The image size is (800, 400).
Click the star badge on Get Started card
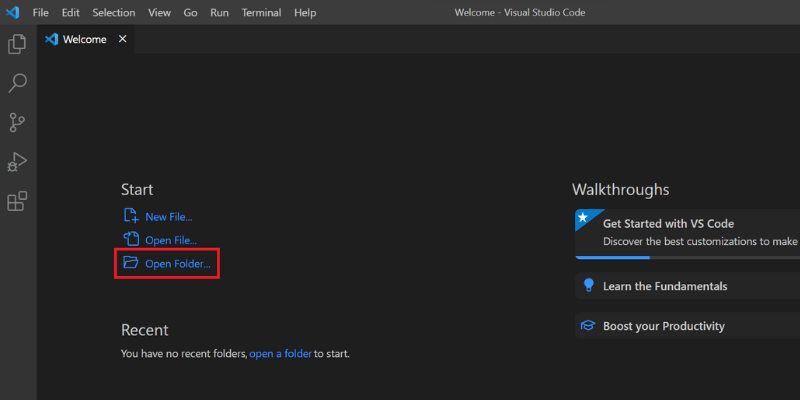pos(583,217)
